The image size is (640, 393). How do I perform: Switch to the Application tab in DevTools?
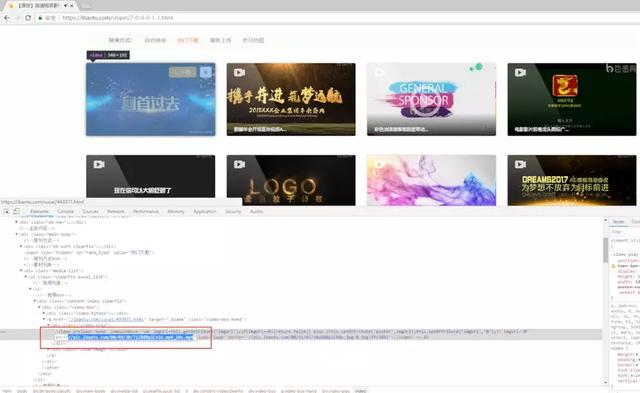coord(204,211)
